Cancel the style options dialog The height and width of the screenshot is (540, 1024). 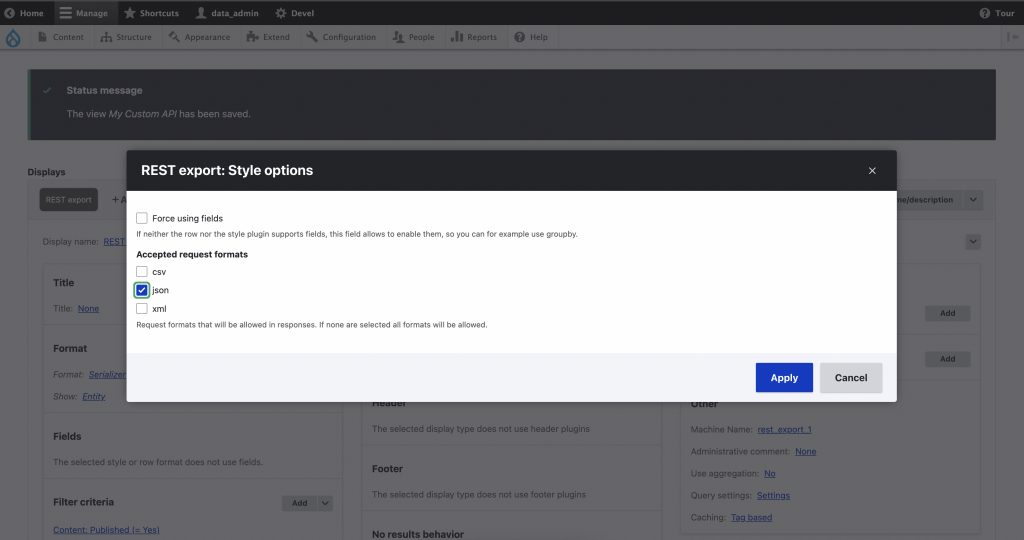click(x=851, y=377)
